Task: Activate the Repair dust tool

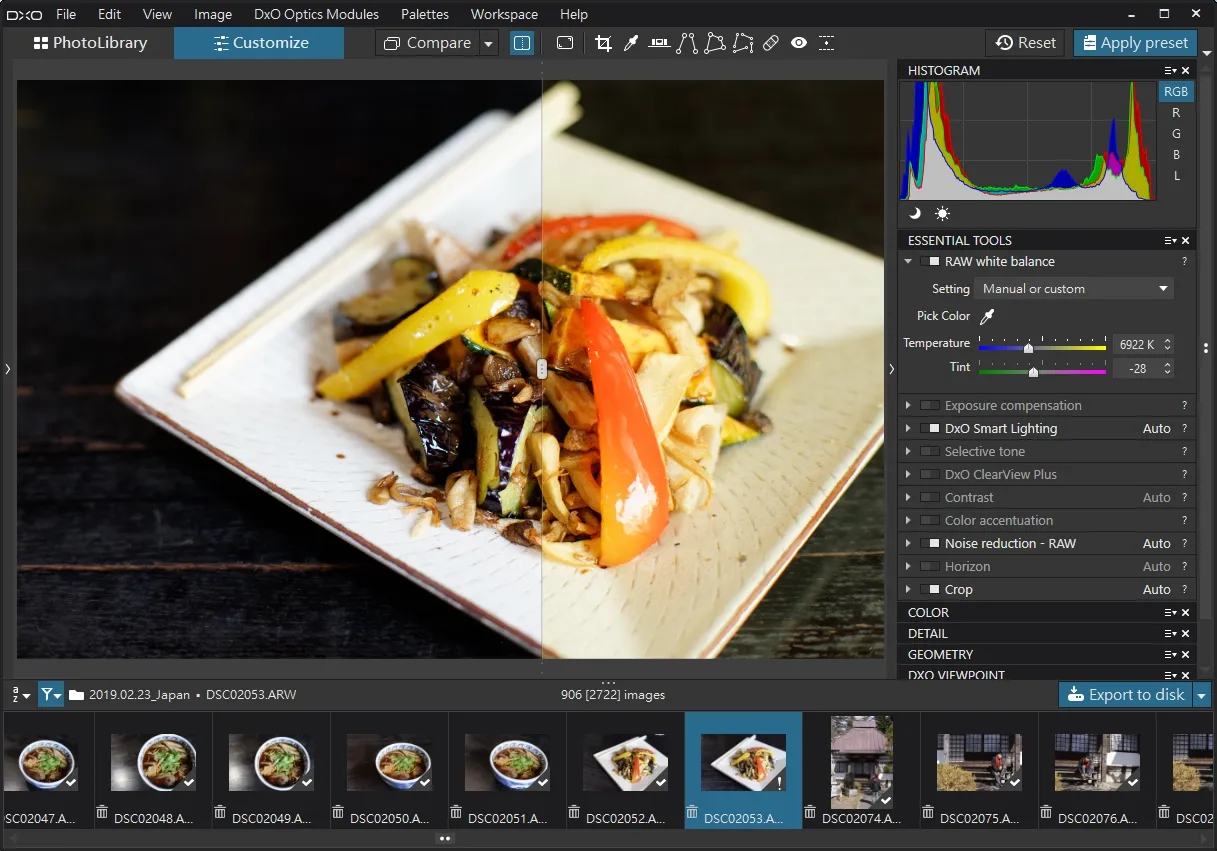Action: pyautogui.click(x=771, y=43)
